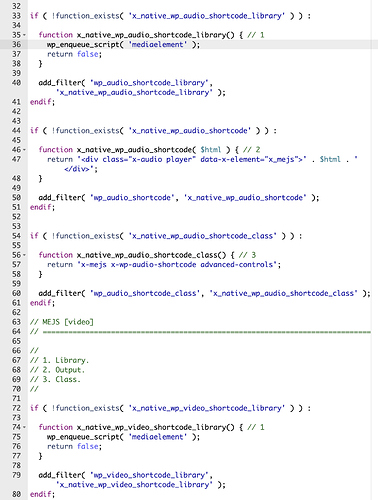Click endif; on line 51
Screen dimensions: 378x500
42,207
